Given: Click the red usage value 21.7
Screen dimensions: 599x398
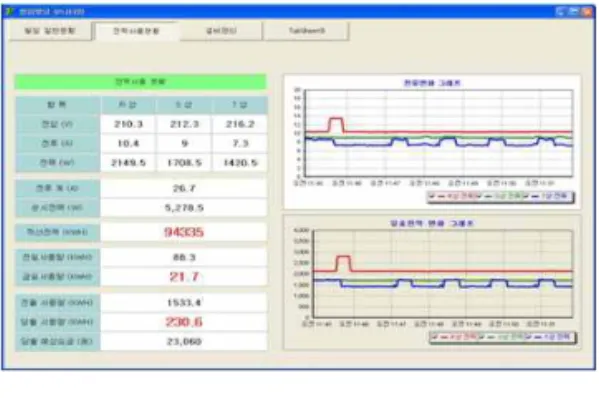Looking at the screenshot, I should click(x=184, y=277).
